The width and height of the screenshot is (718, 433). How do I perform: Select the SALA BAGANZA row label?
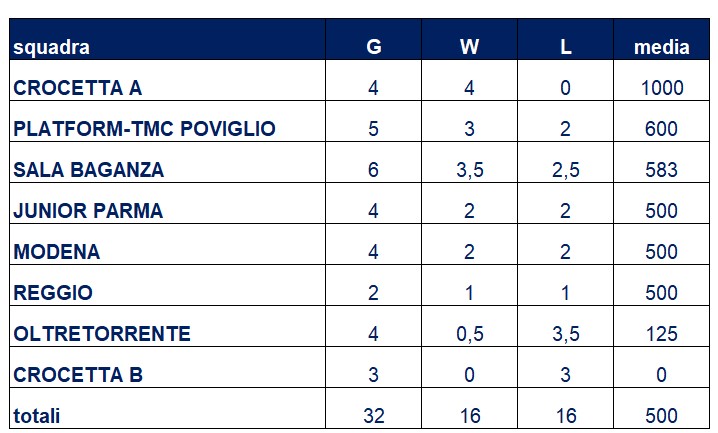pyautogui.click(x=88, y=170)
